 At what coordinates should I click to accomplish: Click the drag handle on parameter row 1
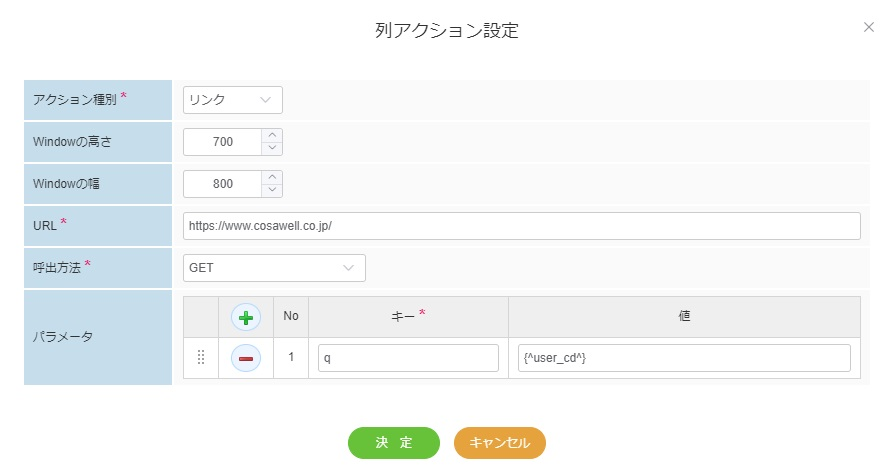pyautogui.click(x=200, y=358)
